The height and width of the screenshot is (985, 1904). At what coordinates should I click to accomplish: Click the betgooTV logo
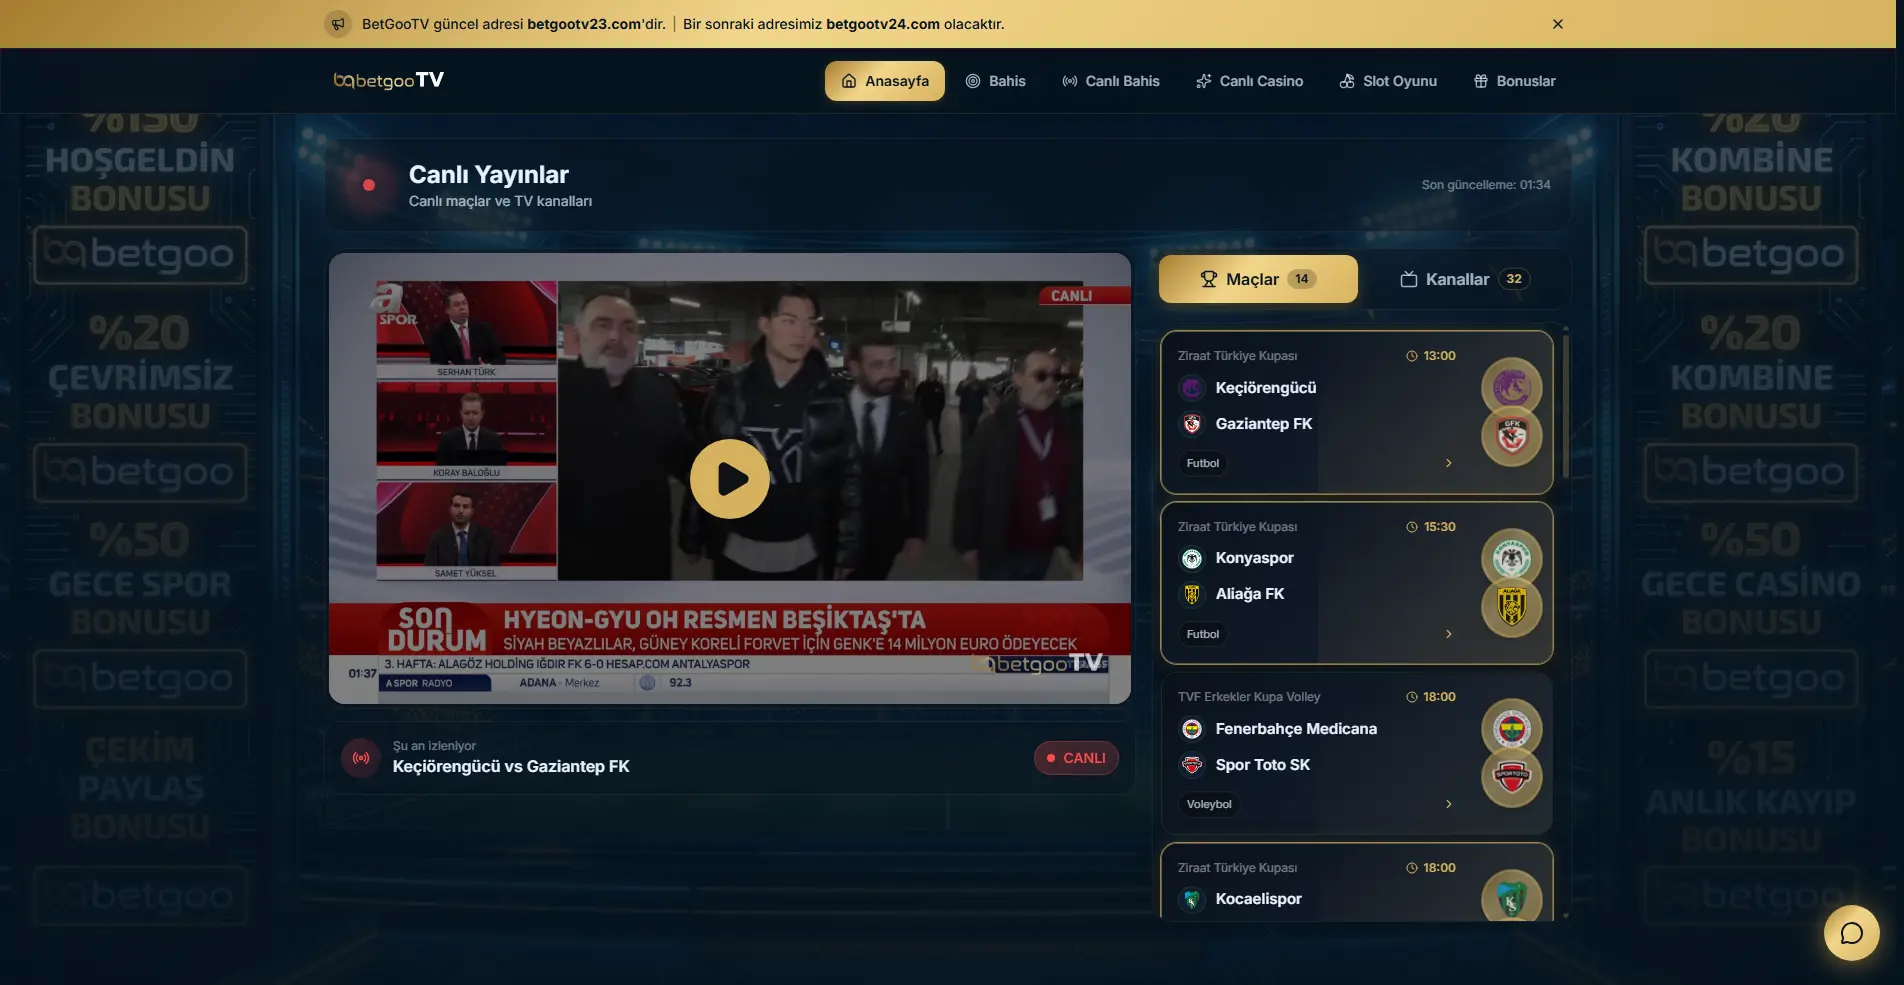[x=388, y=80]
